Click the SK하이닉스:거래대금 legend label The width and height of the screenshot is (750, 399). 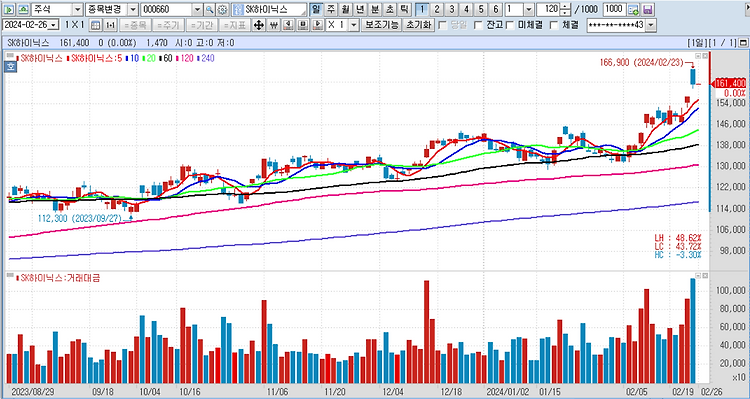(x=58, y=278)
